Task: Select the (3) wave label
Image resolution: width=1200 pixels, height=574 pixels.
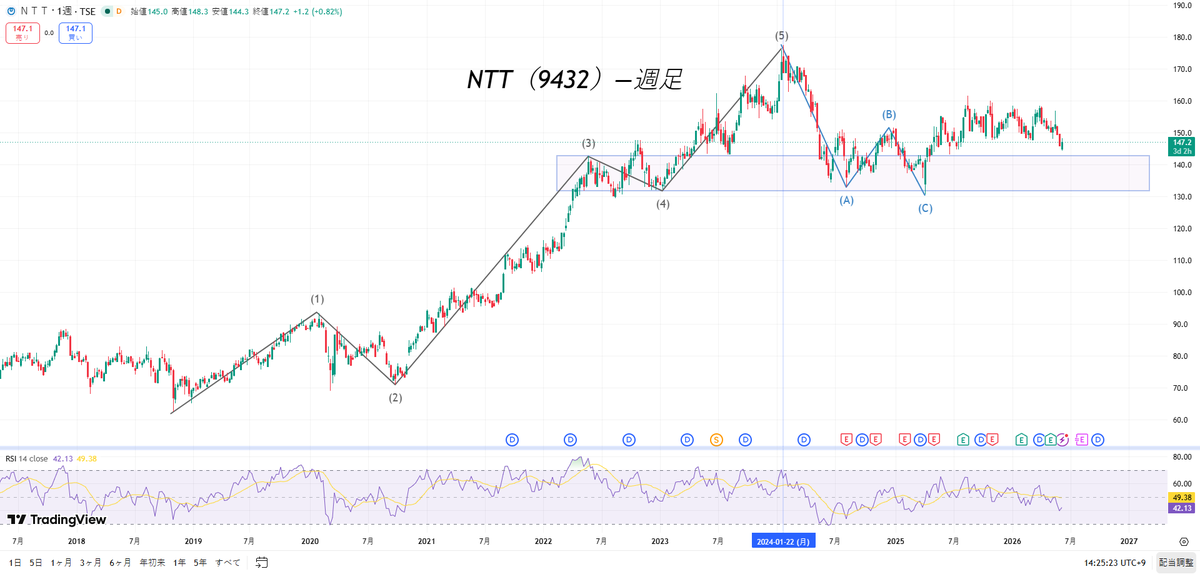Action: click(x=589, y=144)
